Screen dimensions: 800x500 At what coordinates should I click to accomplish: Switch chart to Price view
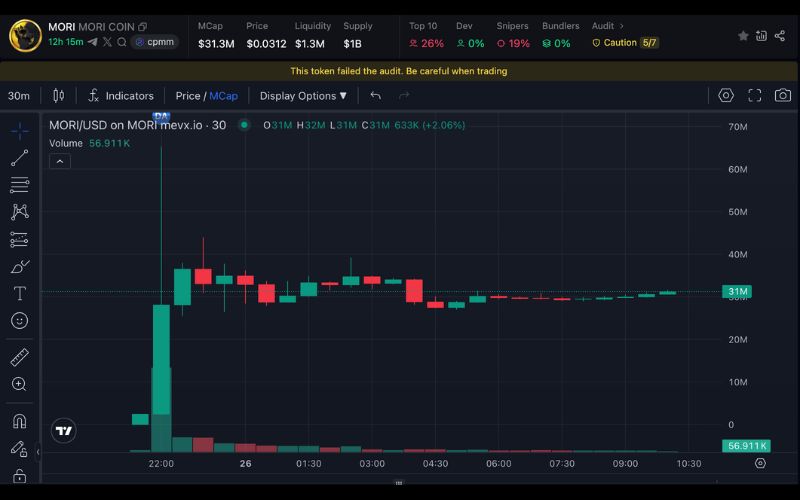188,96
